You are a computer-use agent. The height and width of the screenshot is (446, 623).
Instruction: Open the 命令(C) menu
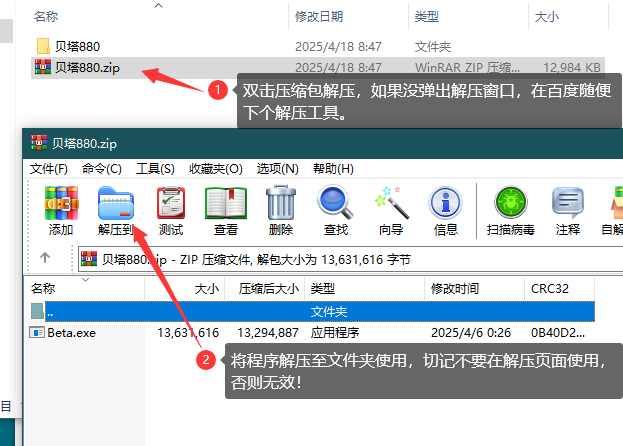point(101,168)
